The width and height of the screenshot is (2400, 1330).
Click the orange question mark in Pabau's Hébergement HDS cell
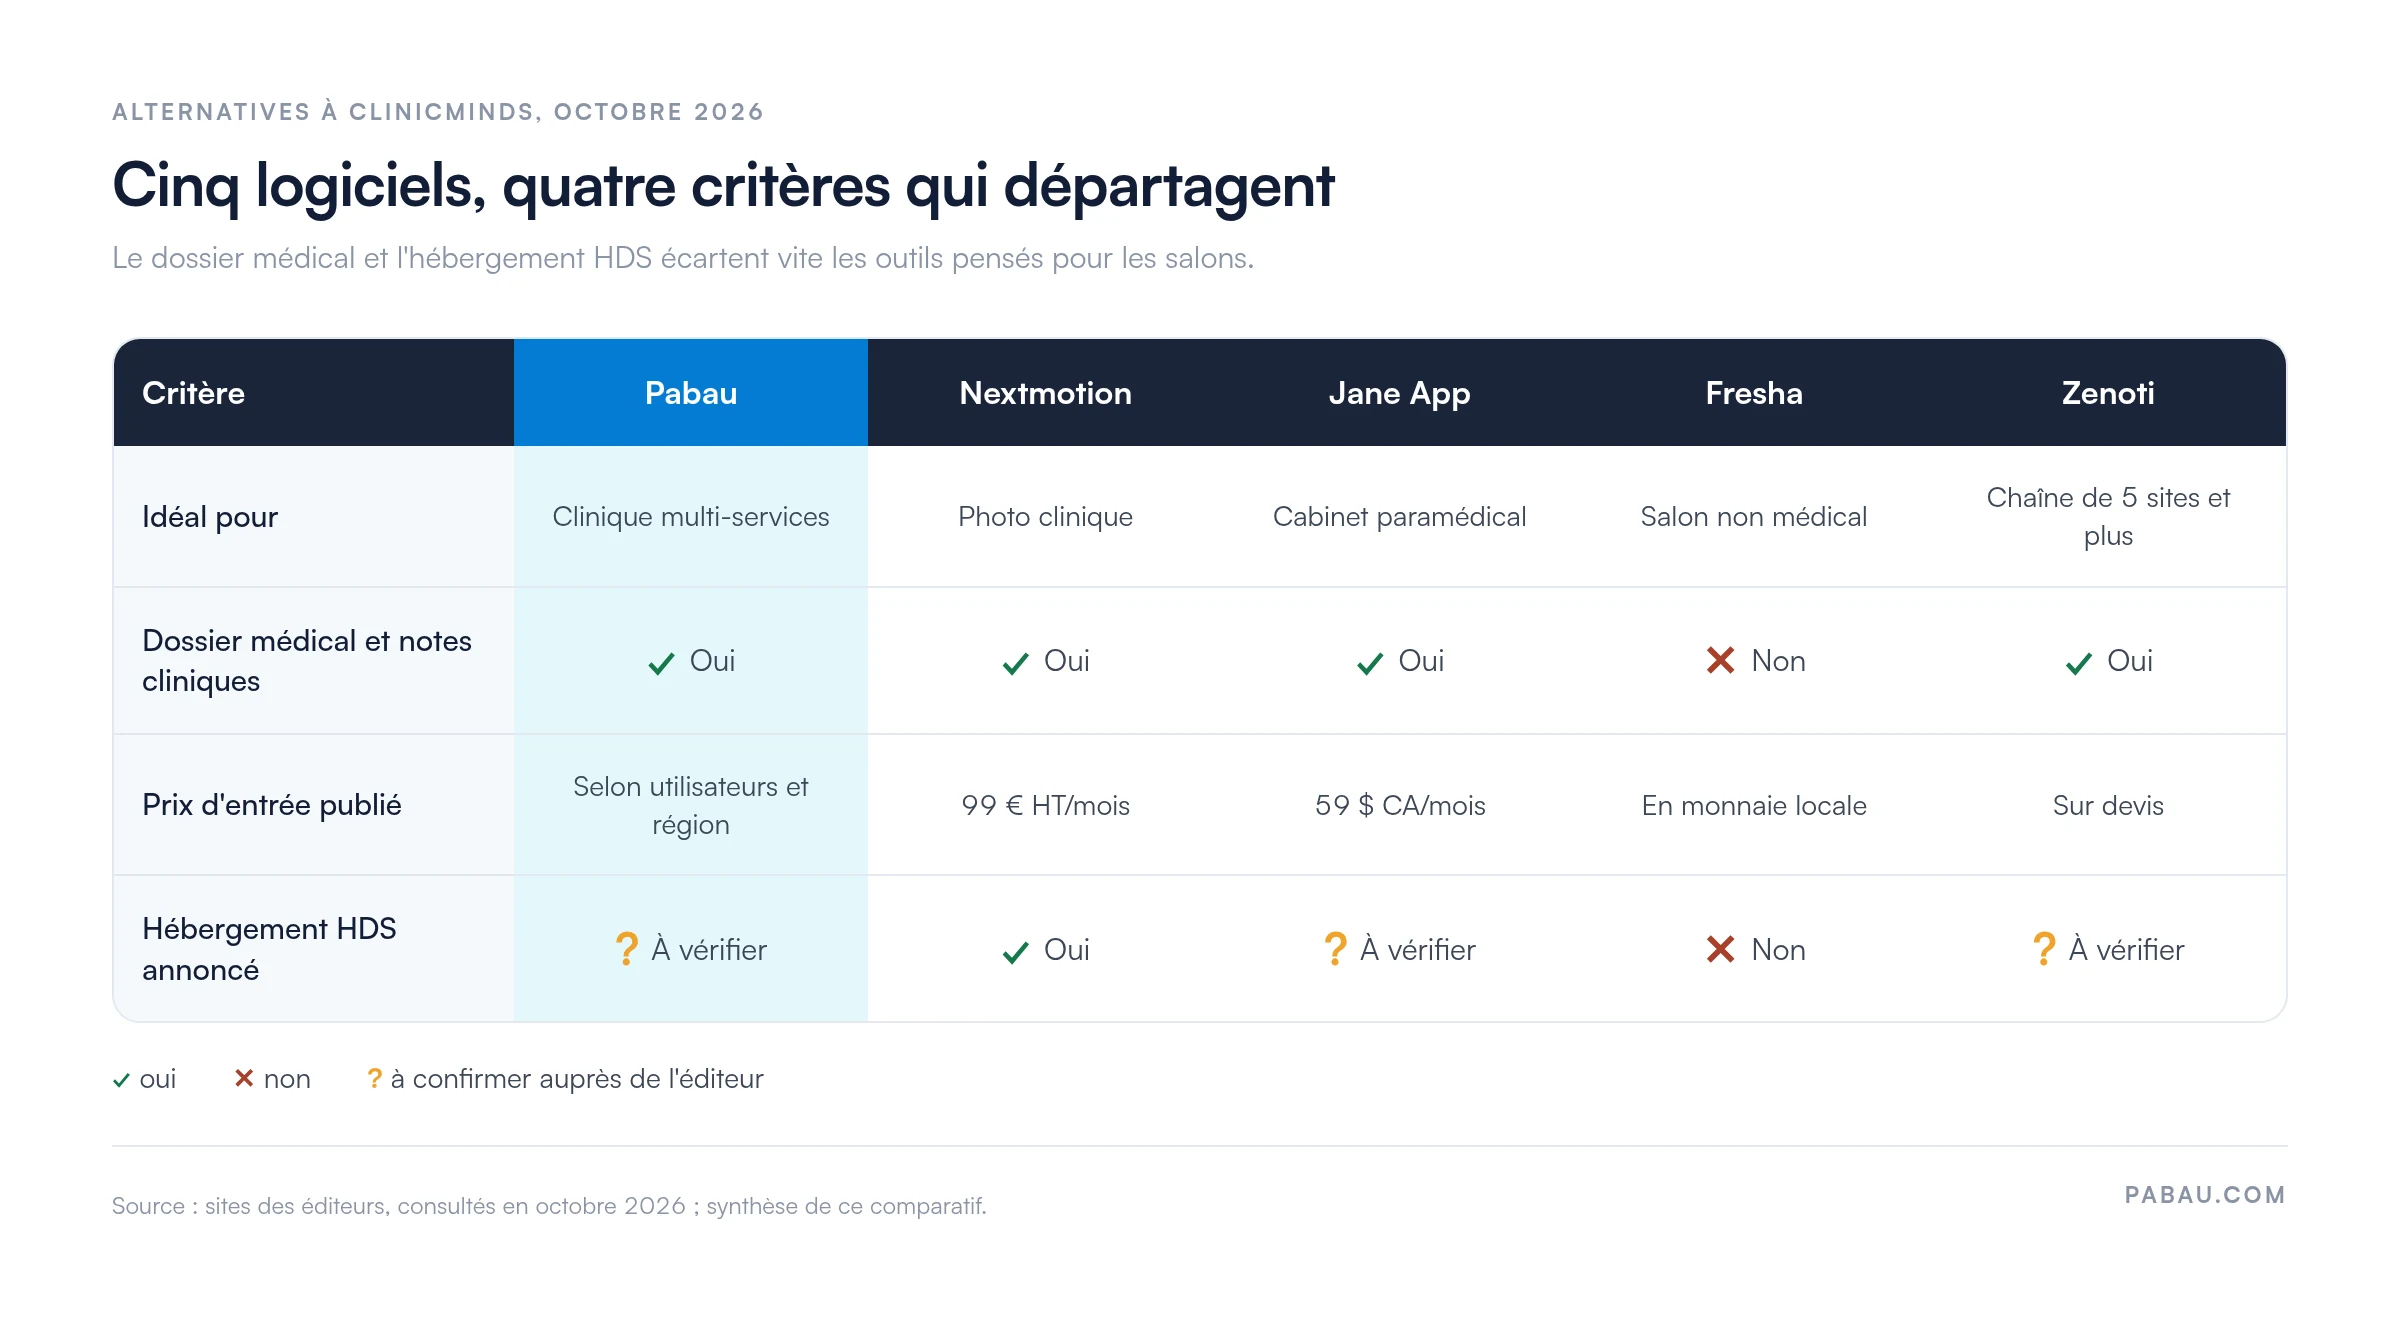coord(626,949)
